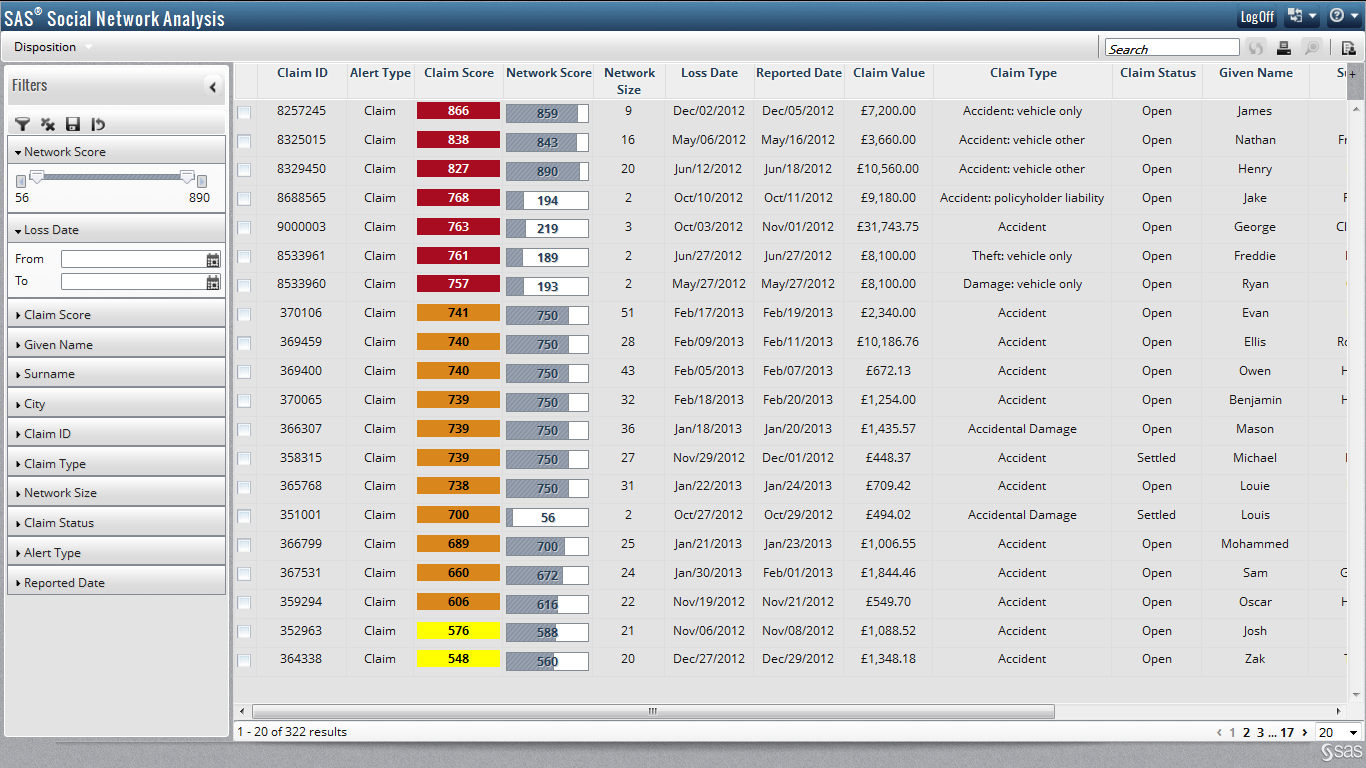This screenshot has width=1366, height=768.
Task: Check the box next to claim 364338
Action: click(244, 660)
